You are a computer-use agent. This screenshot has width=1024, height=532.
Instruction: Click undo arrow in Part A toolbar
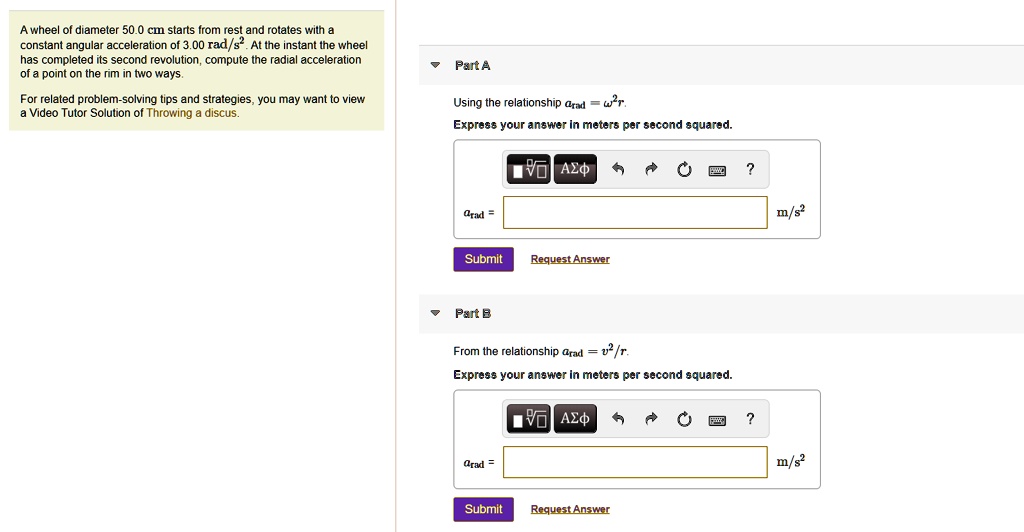pyautogui.click(x=619, y=170)
